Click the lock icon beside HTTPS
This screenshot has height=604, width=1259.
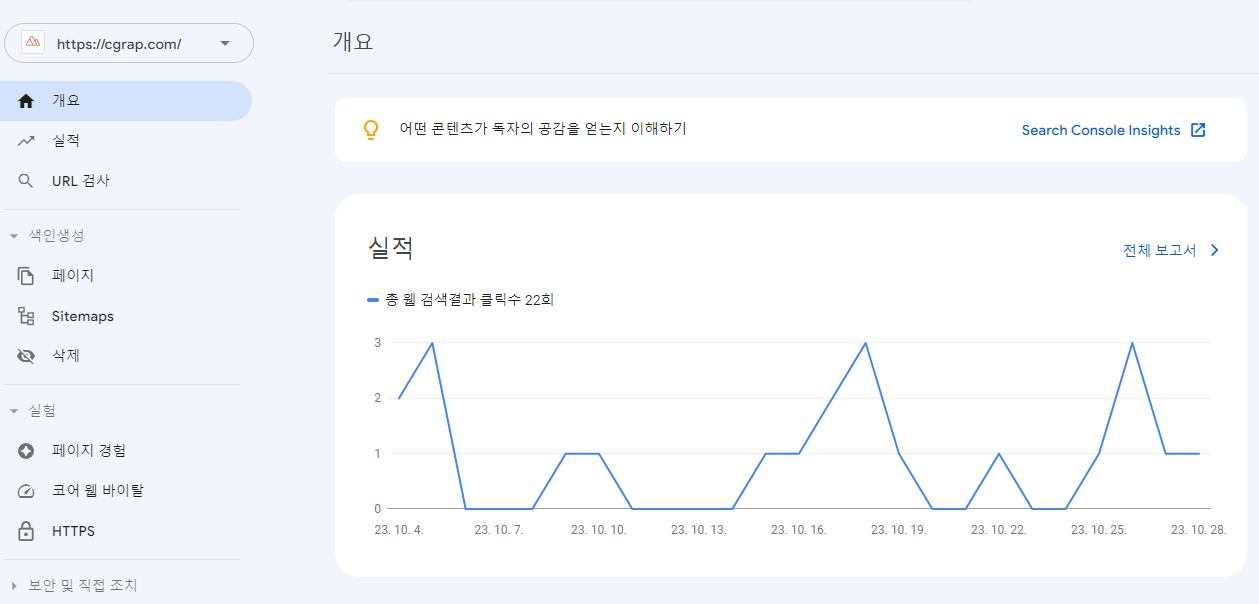(x=27, y=531)
